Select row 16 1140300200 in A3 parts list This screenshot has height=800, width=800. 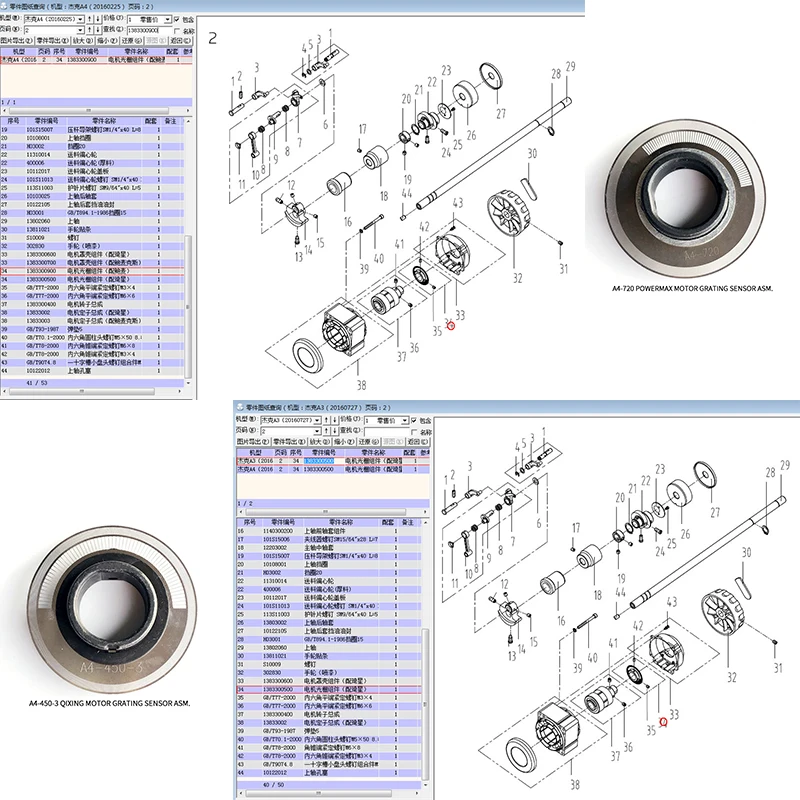(x=329, y=531)
